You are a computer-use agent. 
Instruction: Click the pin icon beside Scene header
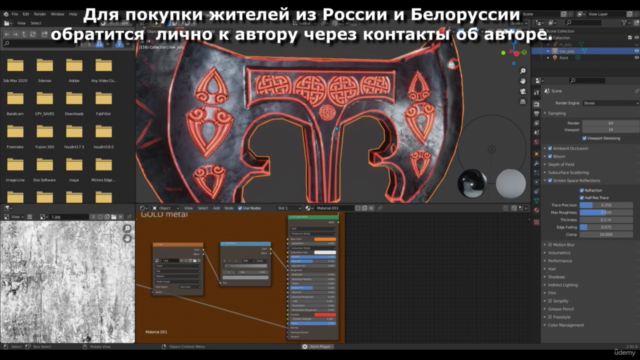click(x=636, y=91)
